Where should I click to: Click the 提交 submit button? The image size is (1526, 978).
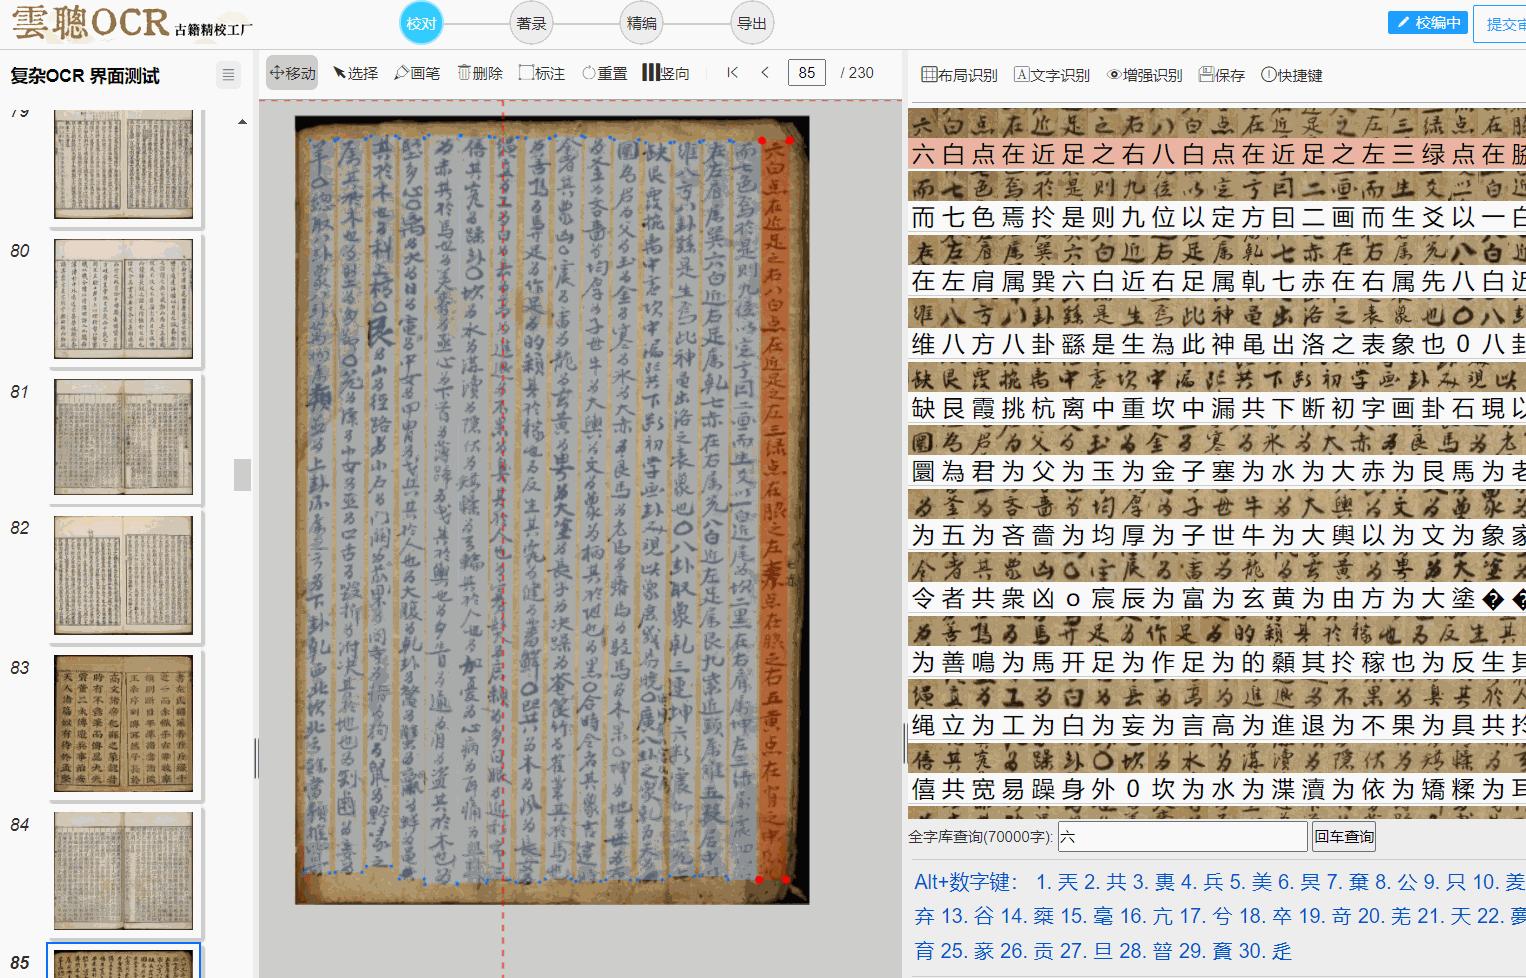[x=1500, y=24]
